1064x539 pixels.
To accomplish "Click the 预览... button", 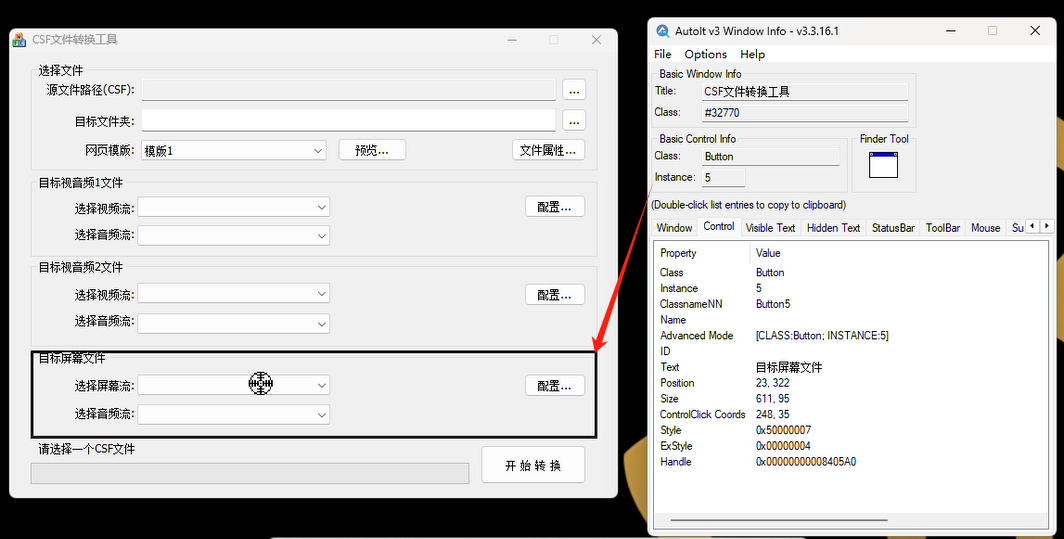I will click(x=372, y=150).
